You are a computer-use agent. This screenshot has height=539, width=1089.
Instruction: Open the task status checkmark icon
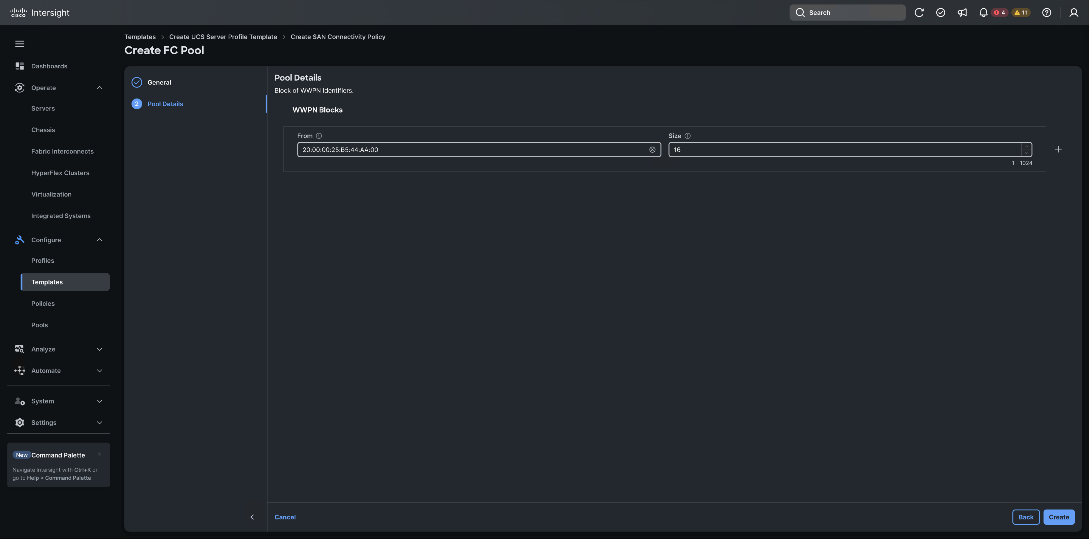pos(940,13)
